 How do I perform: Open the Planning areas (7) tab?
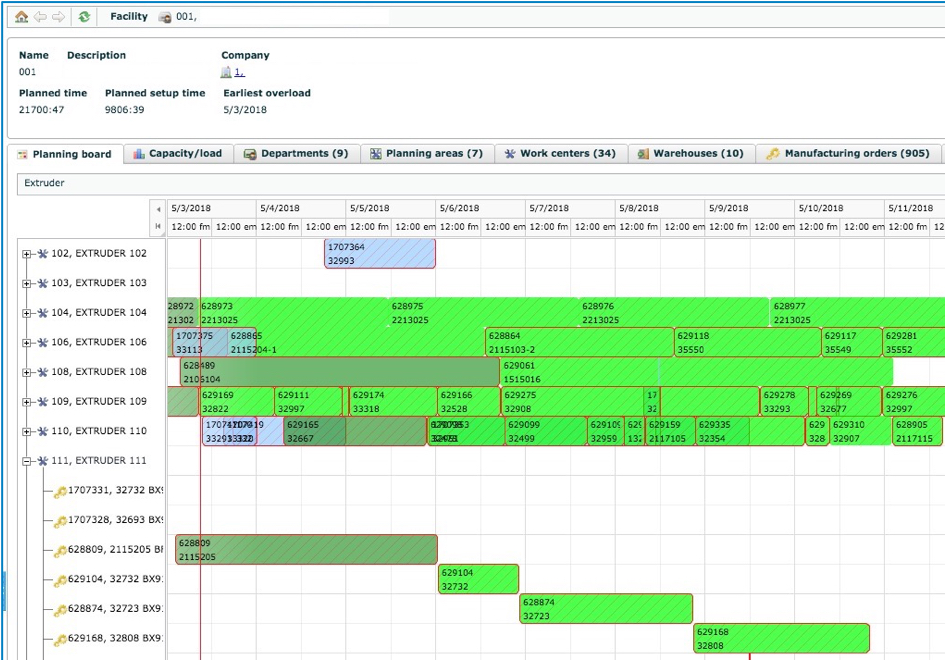tap(427, 154)
